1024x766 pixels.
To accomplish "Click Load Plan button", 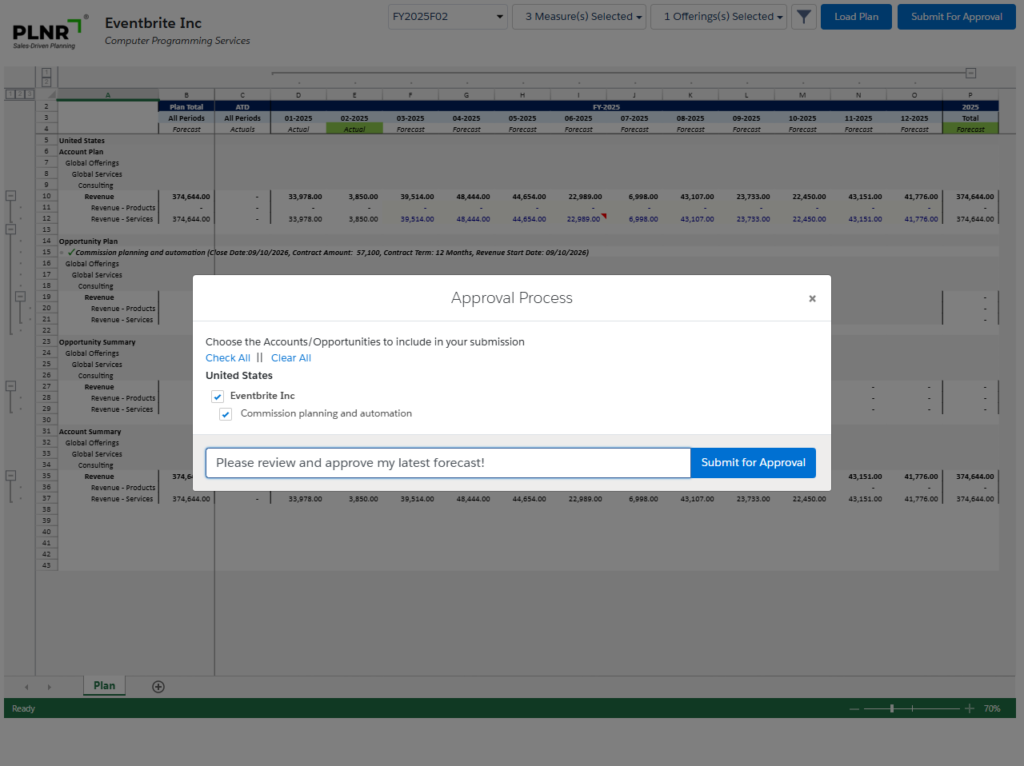I will (x=856, y=17).
